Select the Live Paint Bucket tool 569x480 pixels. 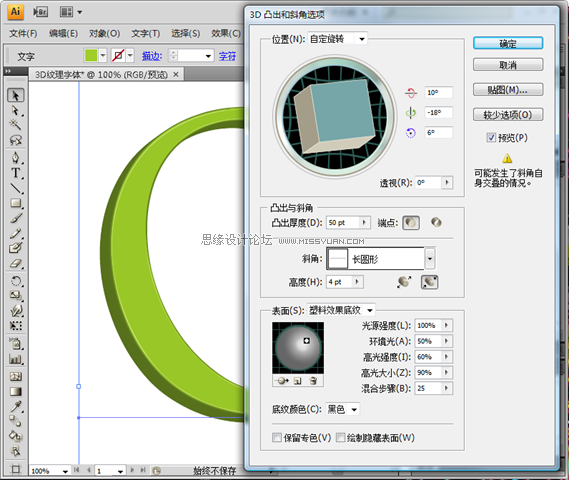click(16, 436)
